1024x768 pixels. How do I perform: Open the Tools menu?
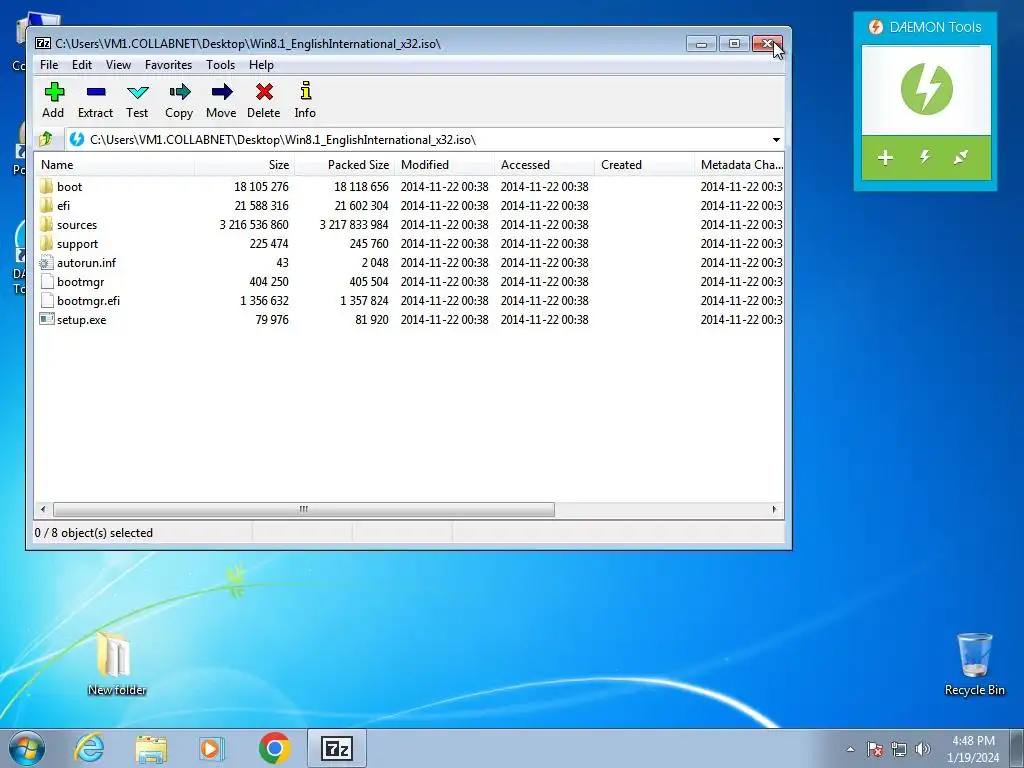point(220,65)
